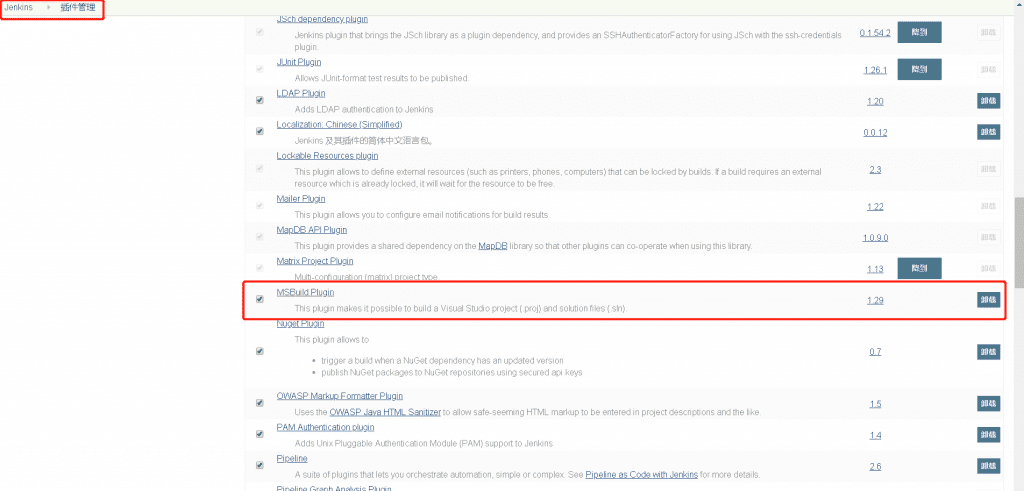Click PAM Authentication version 1.4 link

(875, 436)
